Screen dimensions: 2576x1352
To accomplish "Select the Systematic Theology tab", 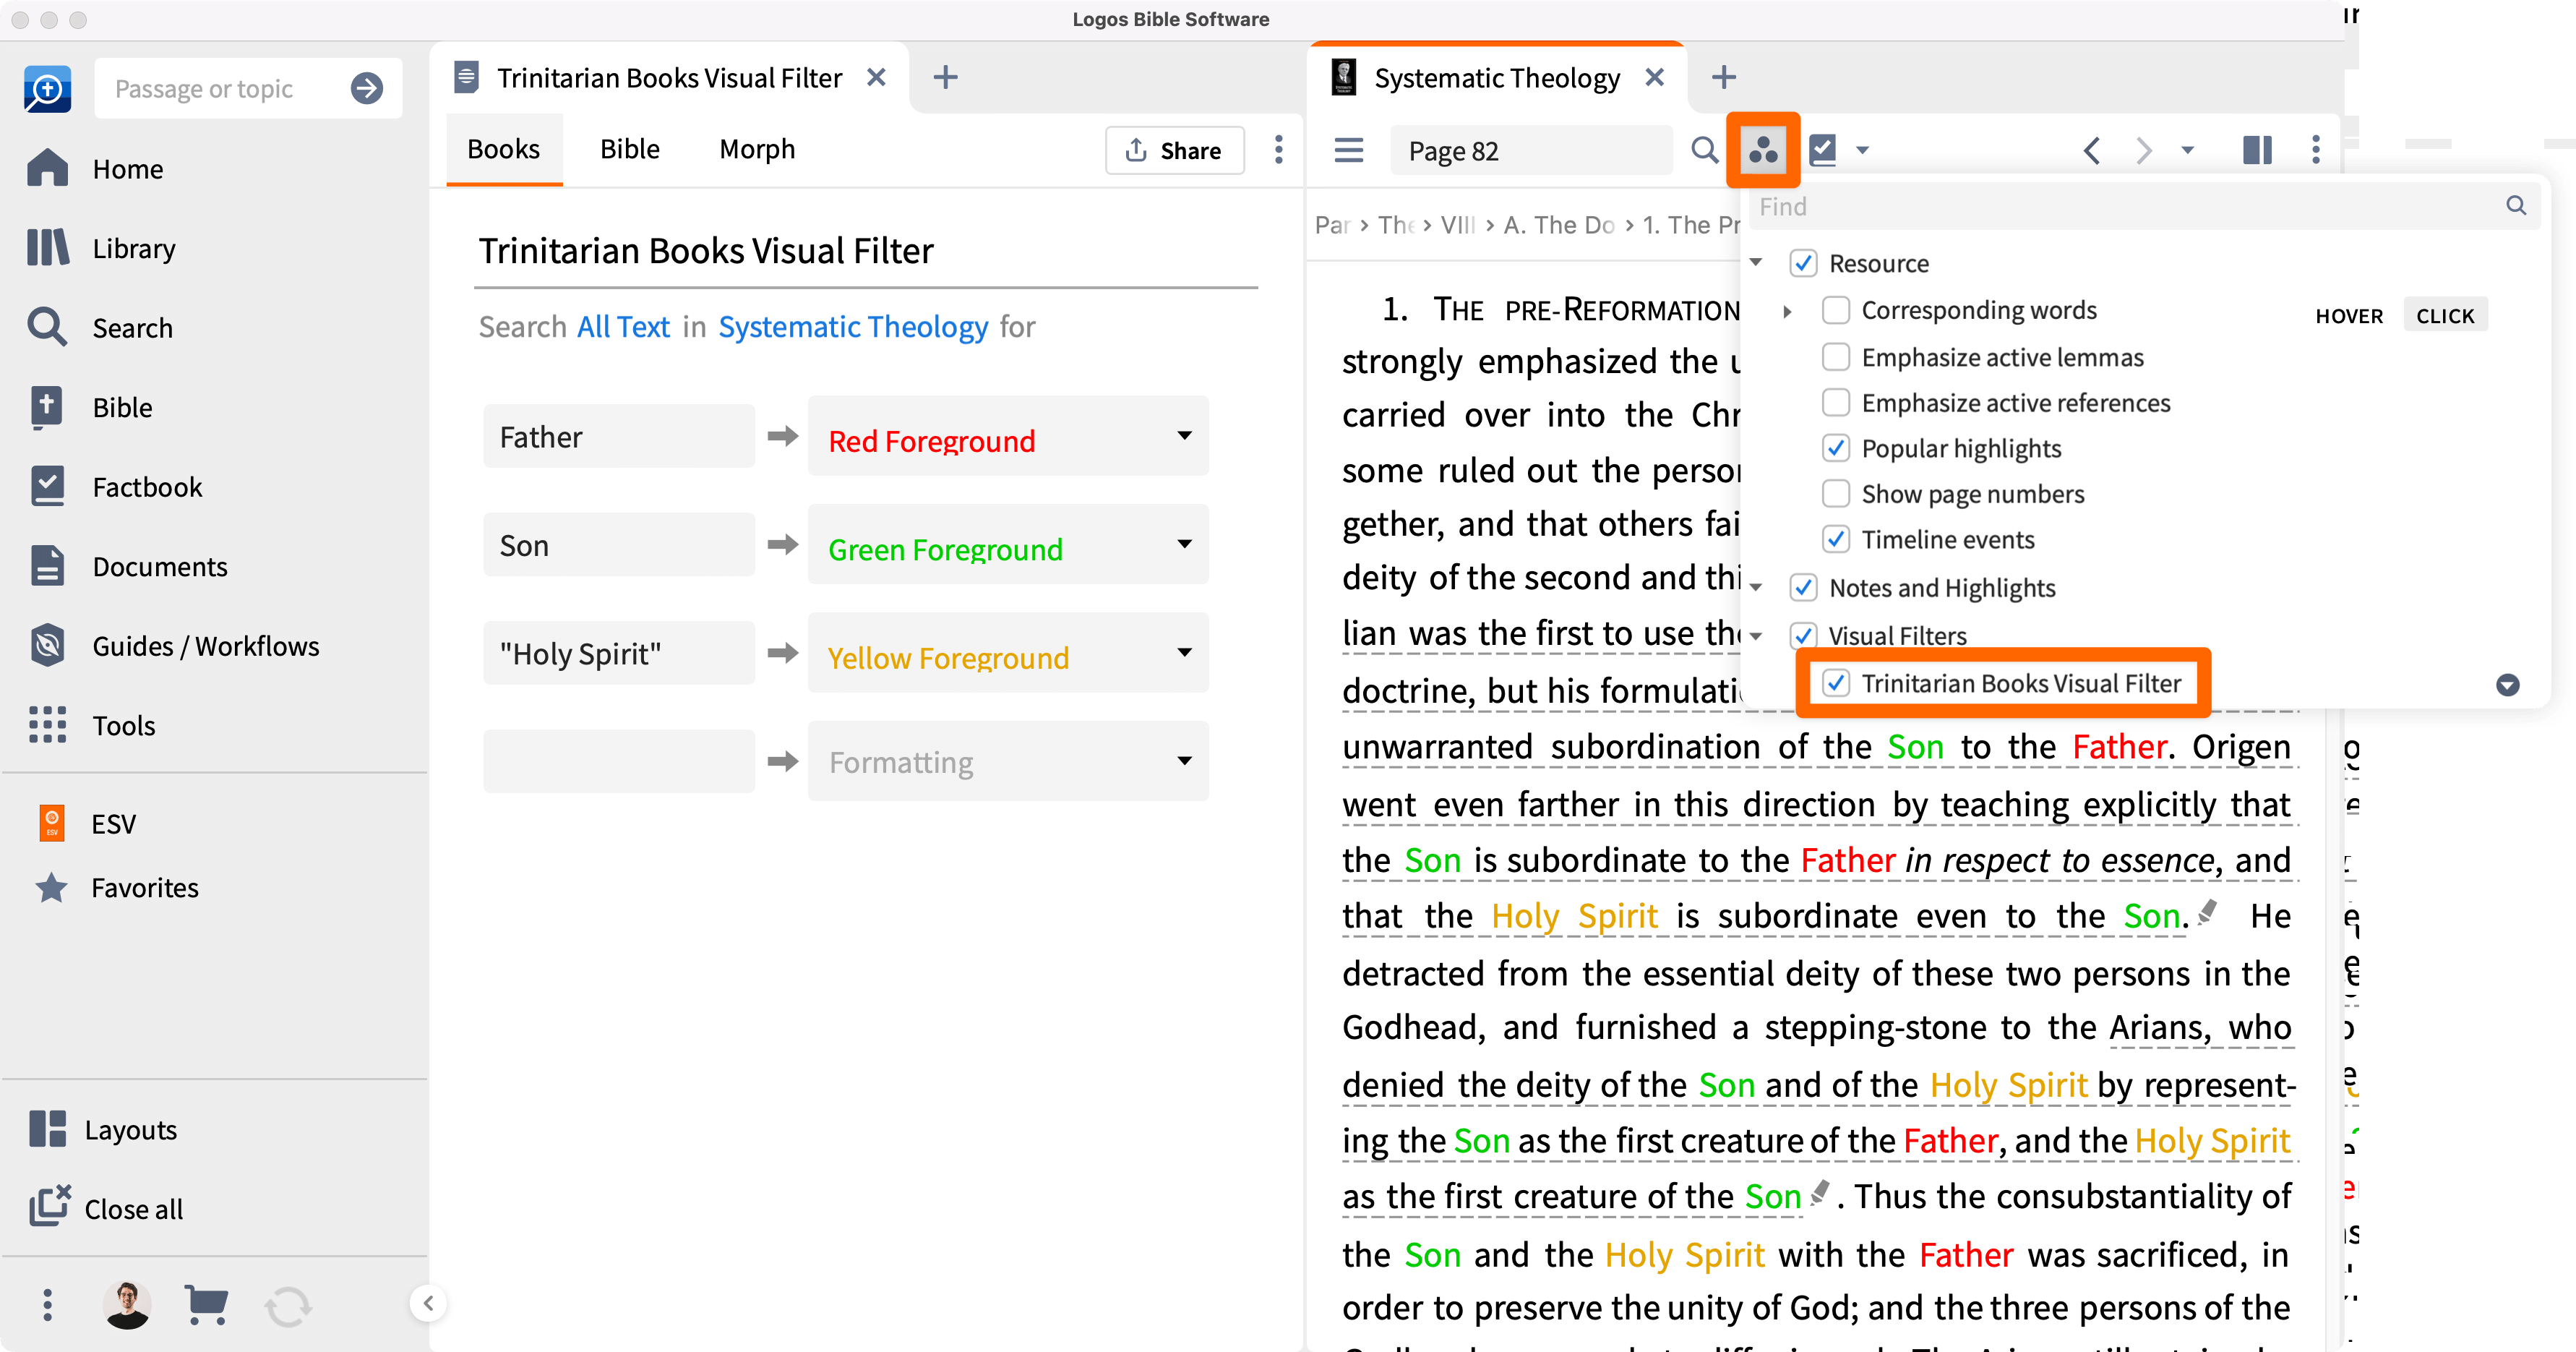I will pyautogui.click(x=1496, y=78).
